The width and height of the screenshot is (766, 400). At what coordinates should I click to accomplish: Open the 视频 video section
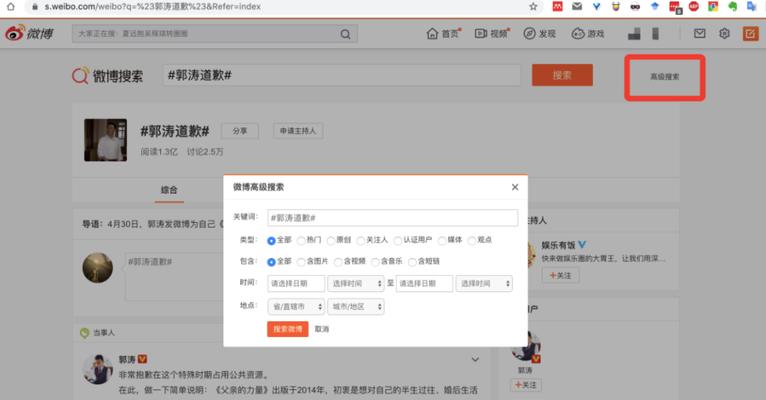[492, 33]
